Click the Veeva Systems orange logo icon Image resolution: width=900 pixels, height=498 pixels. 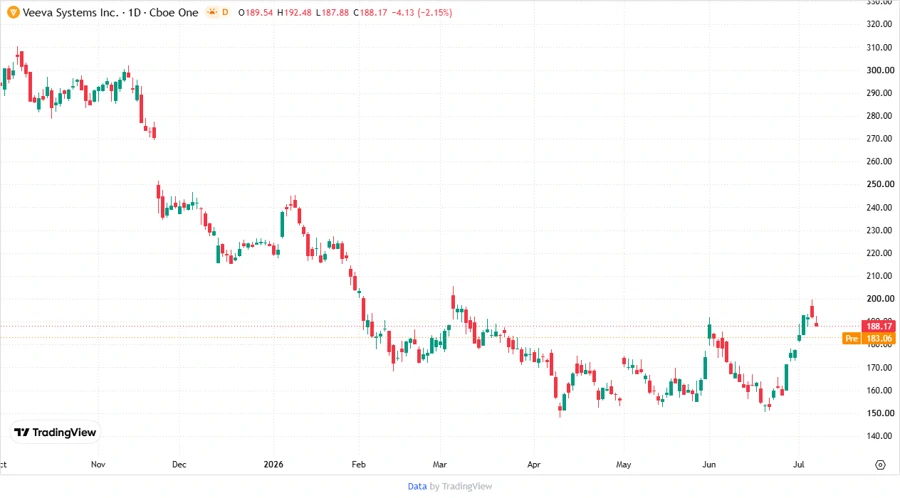12,12
